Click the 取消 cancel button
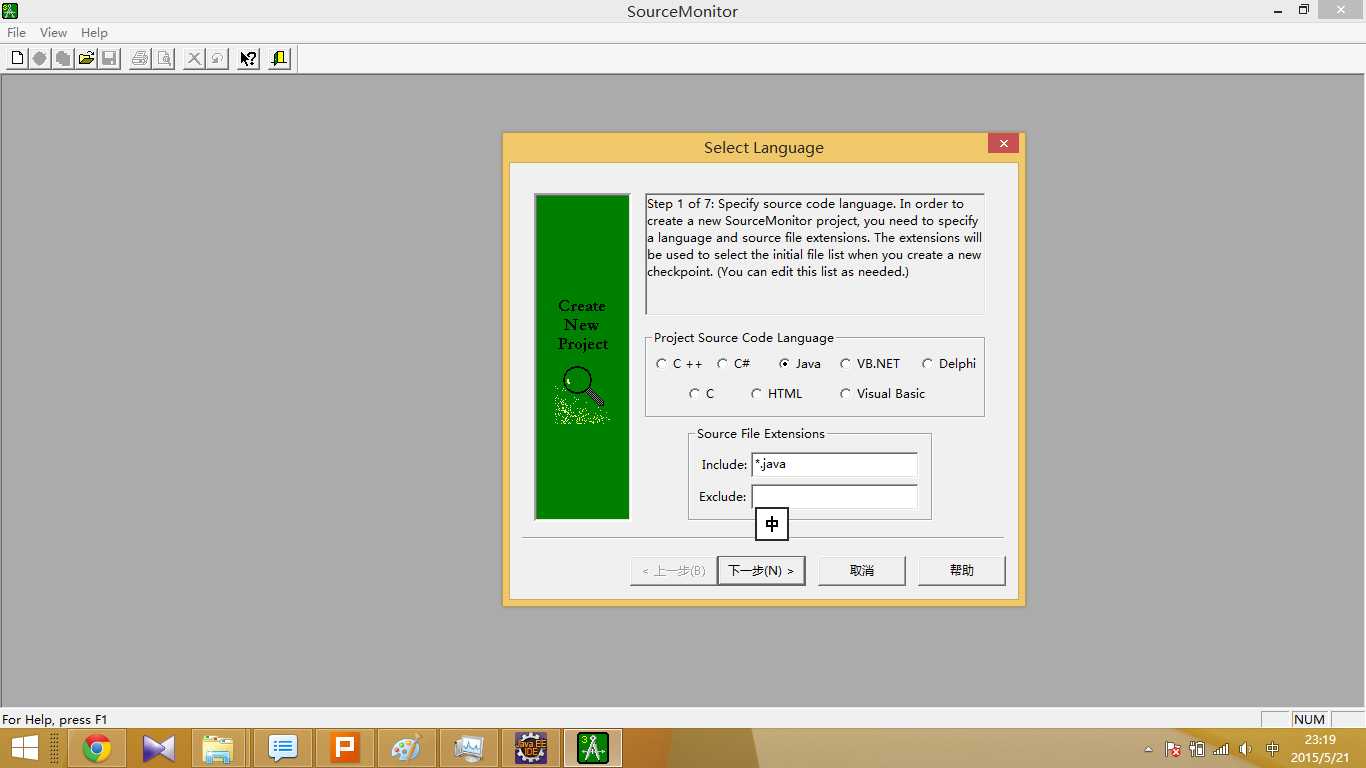 pyautogui.click(x=862, y=571)
